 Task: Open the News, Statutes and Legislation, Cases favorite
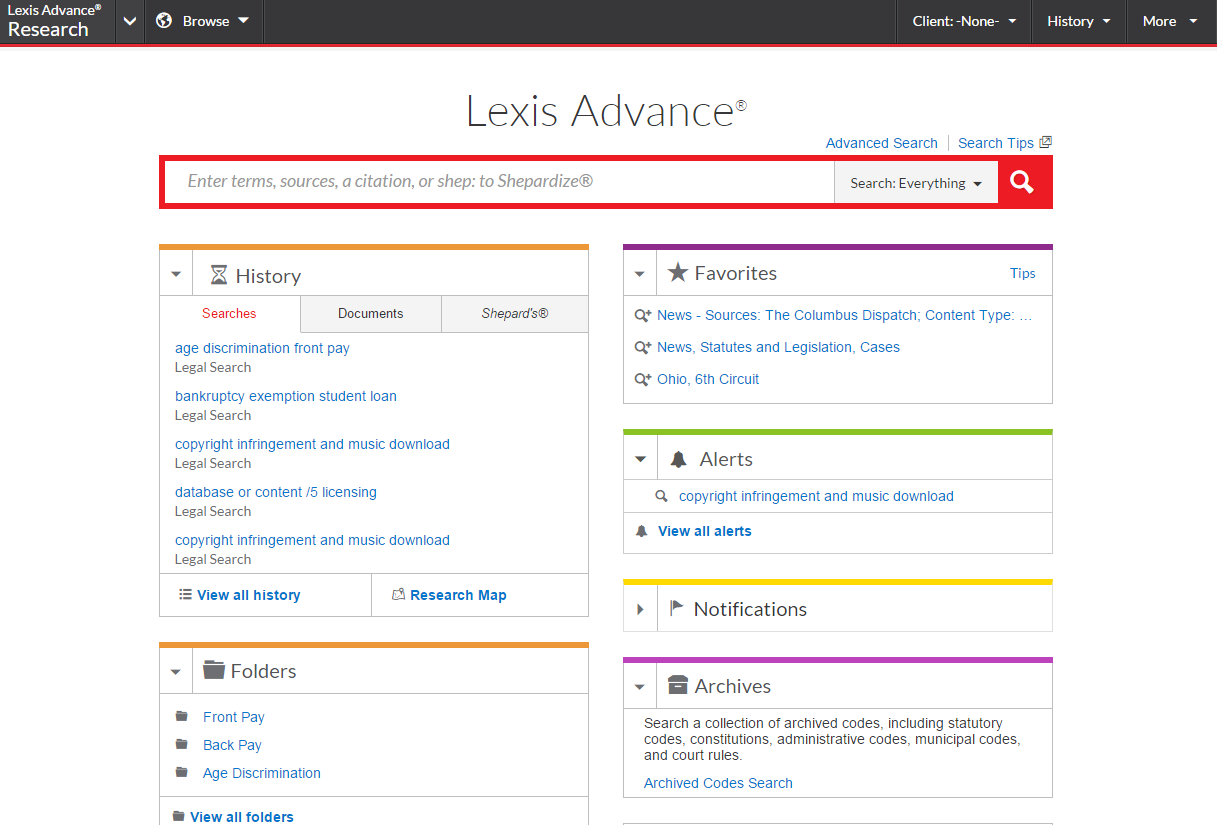pos(778,347)
